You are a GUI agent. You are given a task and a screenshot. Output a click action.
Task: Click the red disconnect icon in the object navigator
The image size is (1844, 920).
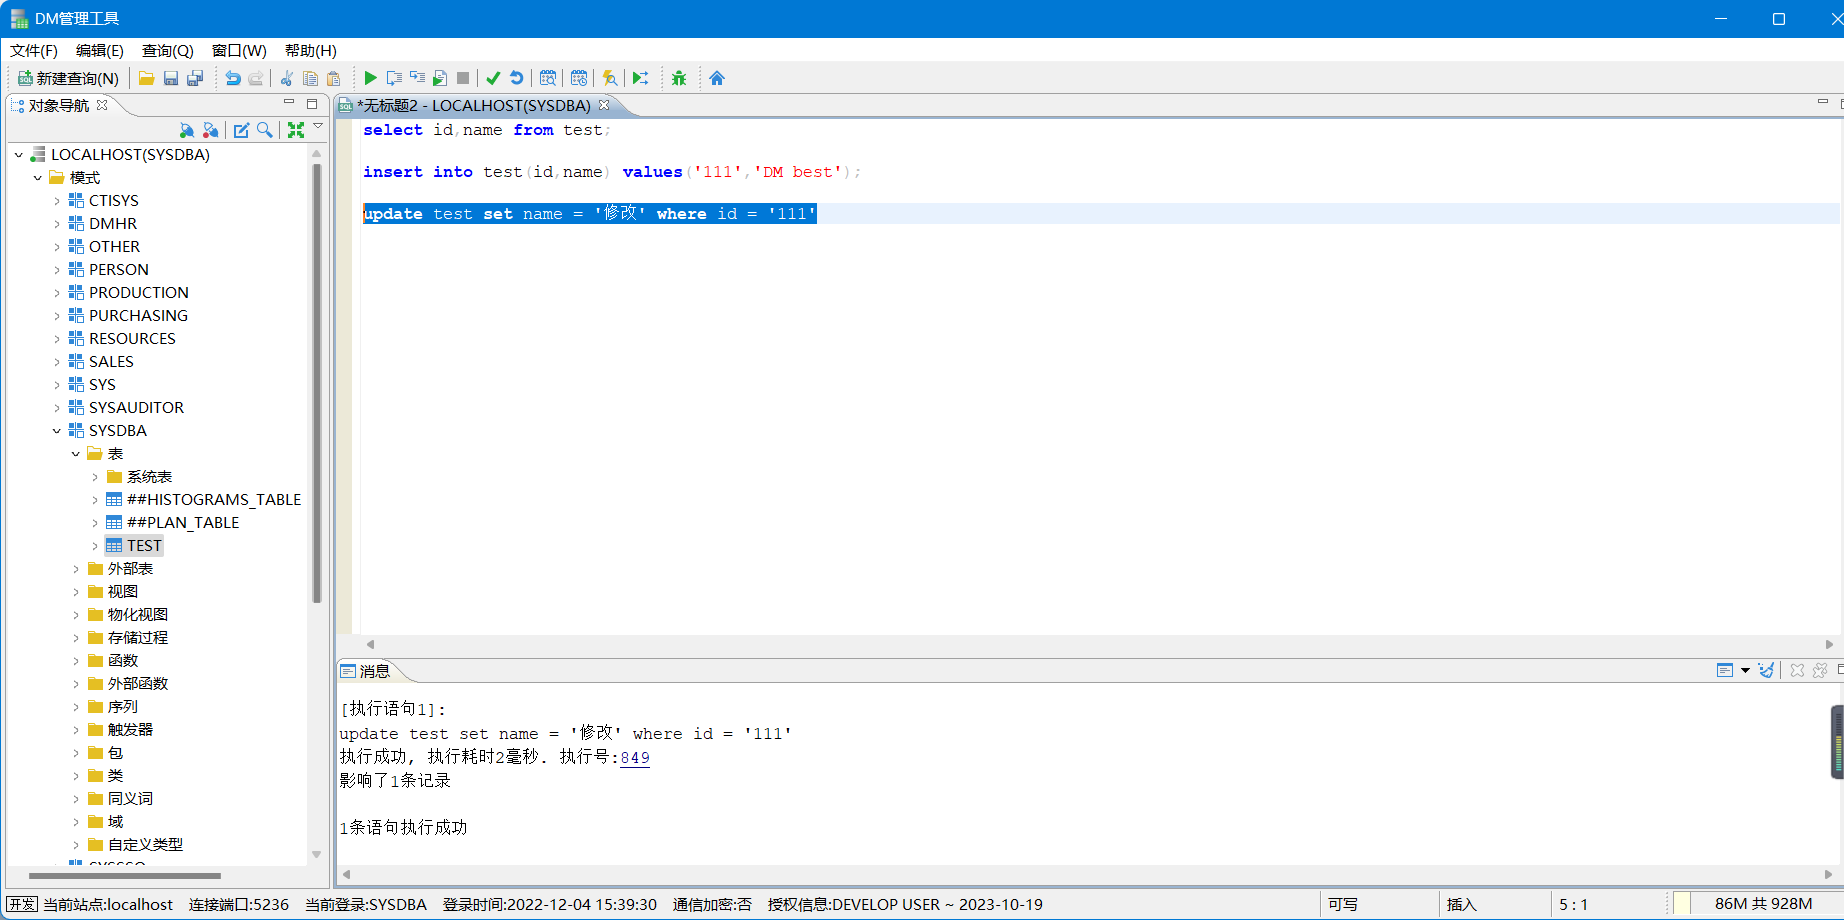click(211, 130)
